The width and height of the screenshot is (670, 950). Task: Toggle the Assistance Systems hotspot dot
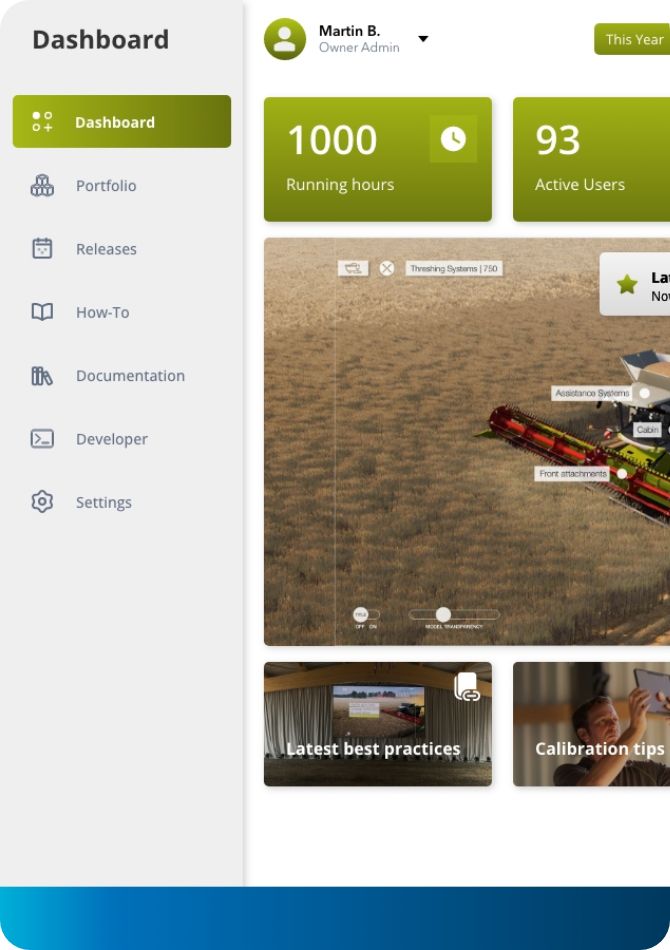click(x=645, y=393)
